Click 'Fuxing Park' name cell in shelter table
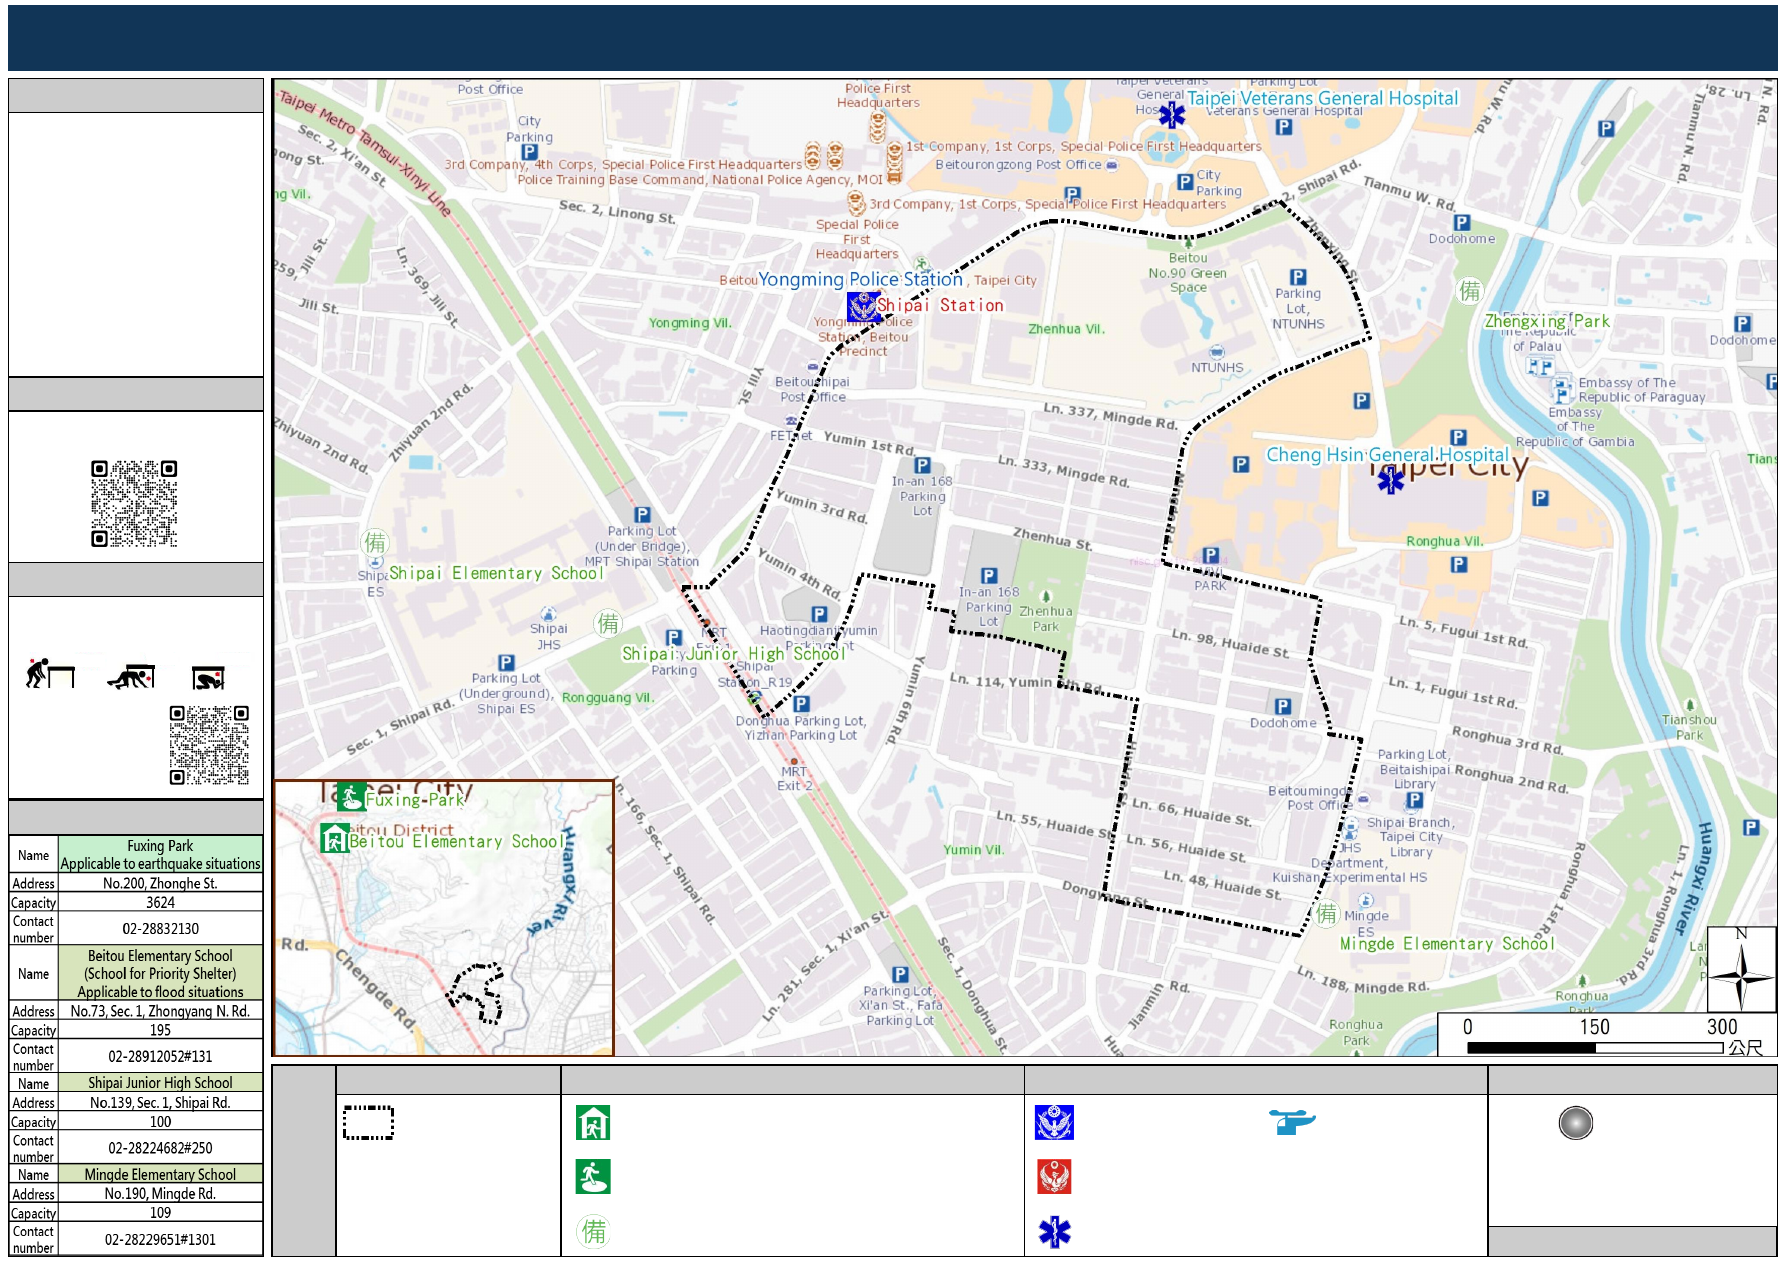This screenshot has width=1786, height=1263. (x=160, y=854)
